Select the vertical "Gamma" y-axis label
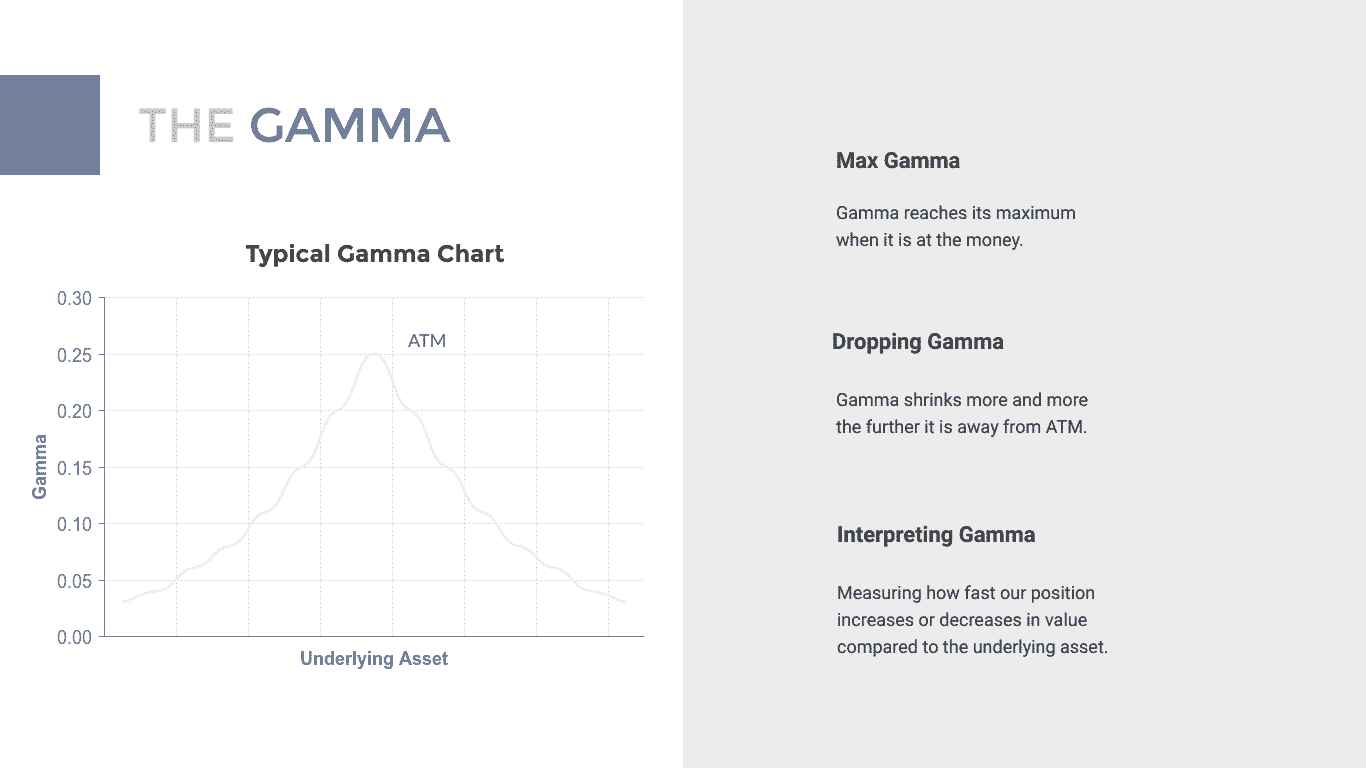The height and width of the screenshot is (768, 1366). click(x=40, y=466)
